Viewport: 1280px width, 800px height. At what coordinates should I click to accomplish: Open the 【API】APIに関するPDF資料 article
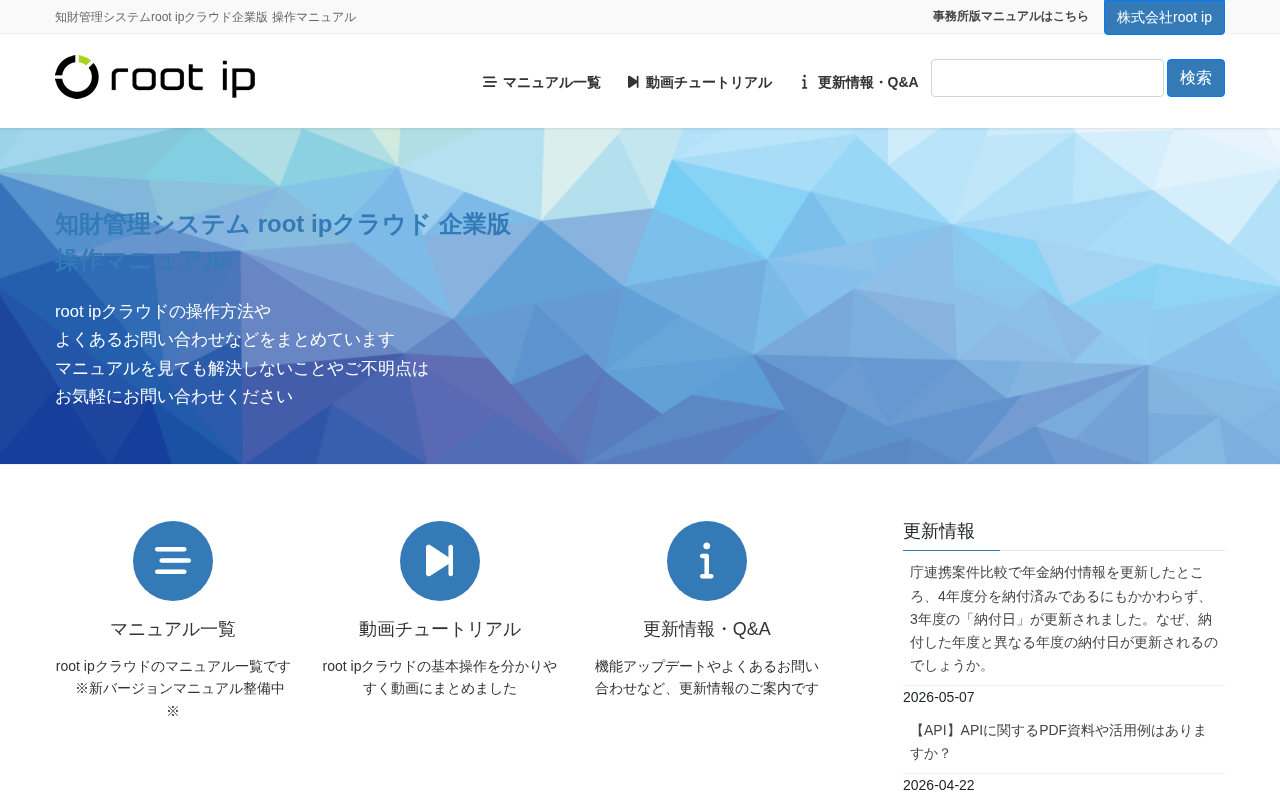(1059, 741)
